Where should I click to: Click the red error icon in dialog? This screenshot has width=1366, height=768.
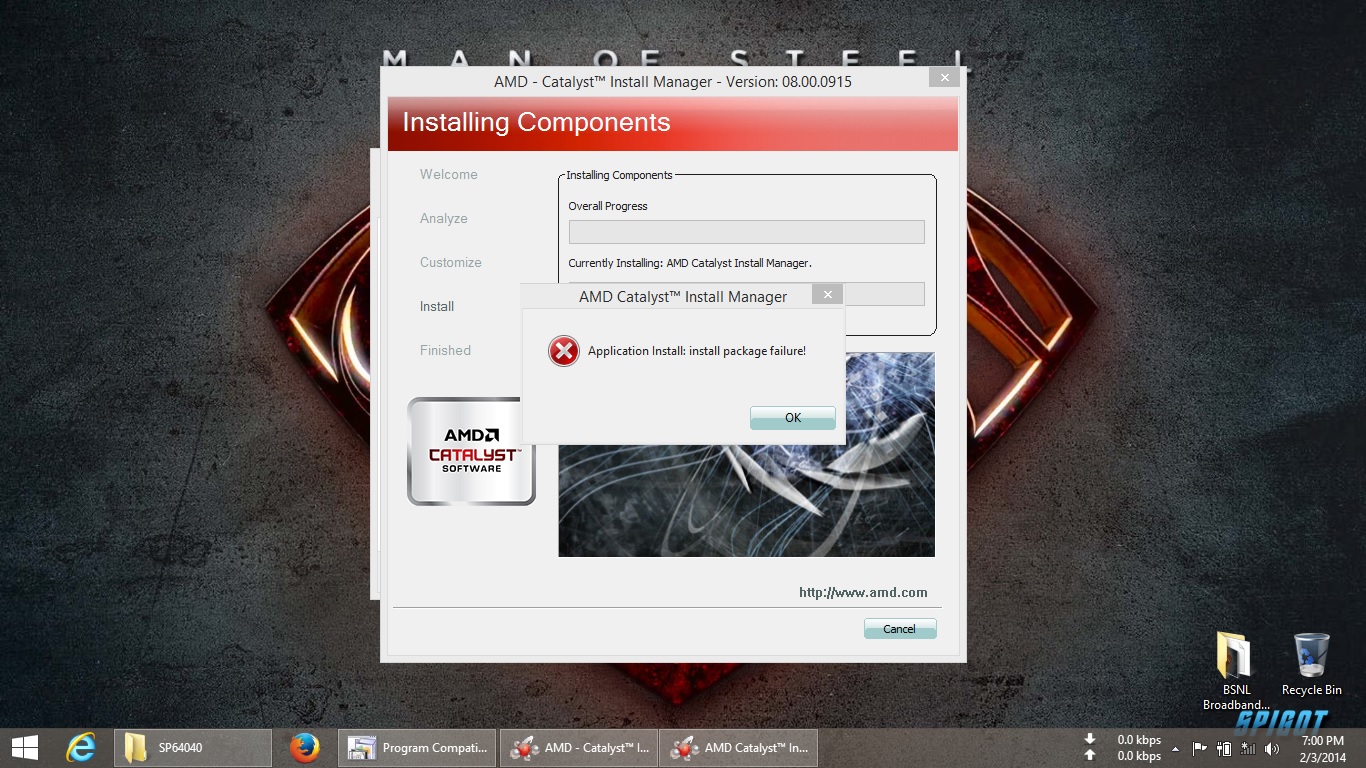(564, 351)
